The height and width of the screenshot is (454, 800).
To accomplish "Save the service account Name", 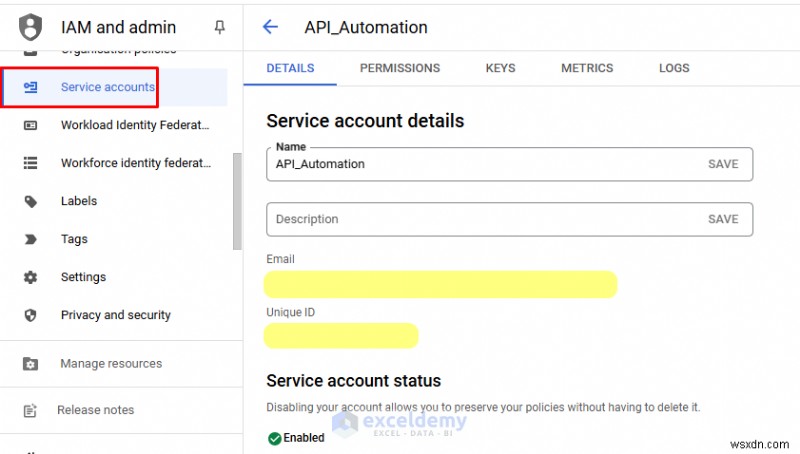I will 723,164.
